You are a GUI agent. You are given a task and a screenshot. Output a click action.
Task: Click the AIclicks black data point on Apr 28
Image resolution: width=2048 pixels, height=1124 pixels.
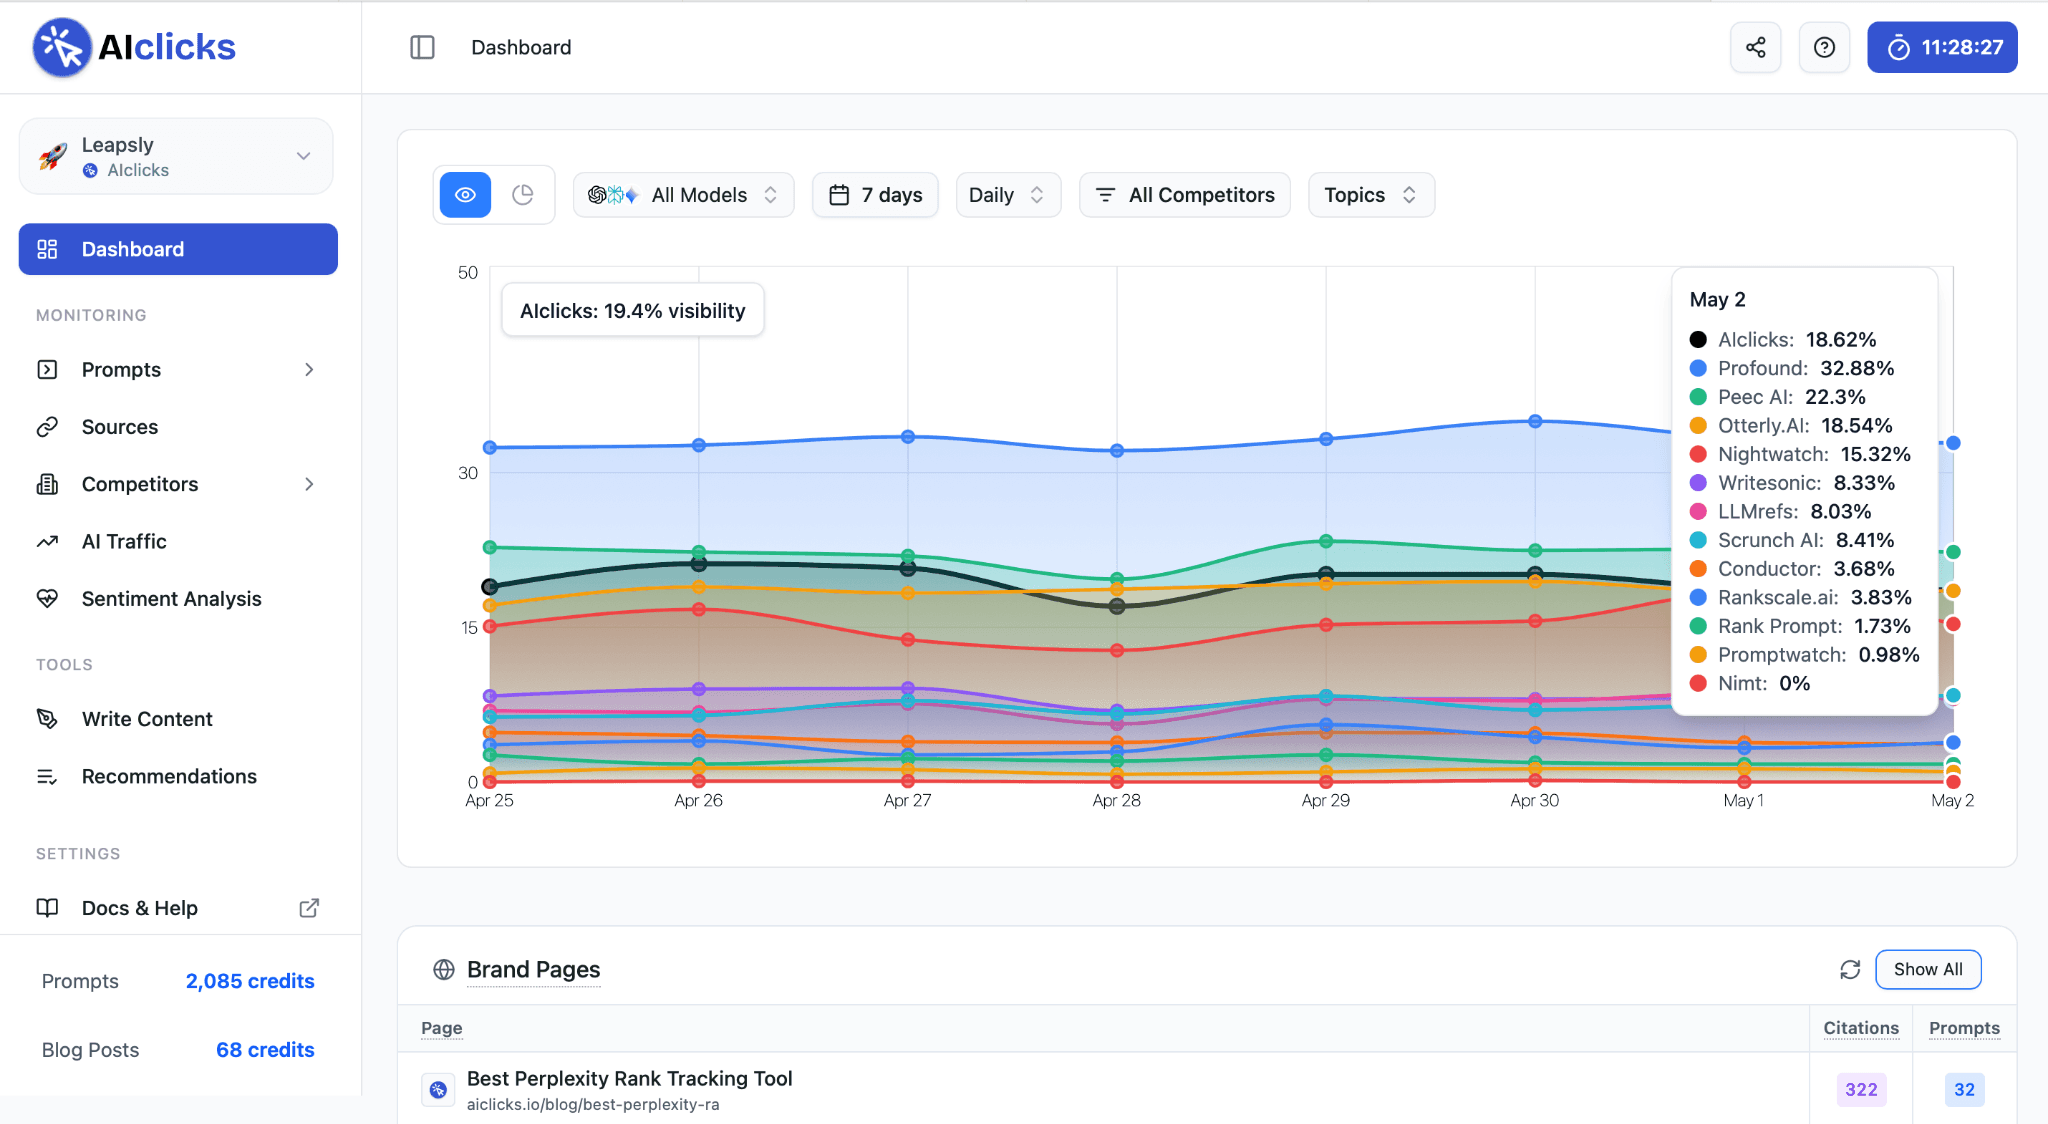(1117, 606)
